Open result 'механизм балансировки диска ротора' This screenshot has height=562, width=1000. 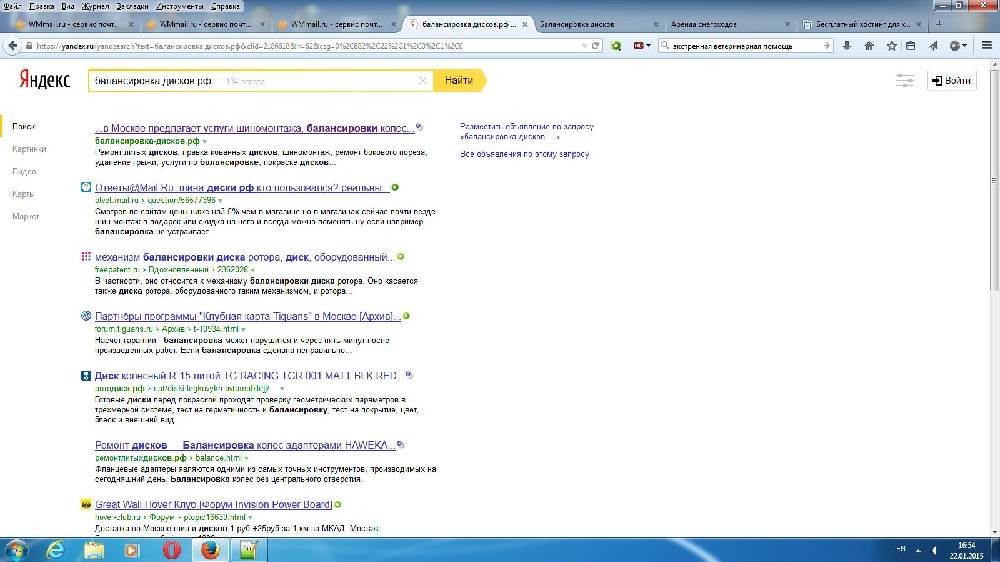[245, 257]
